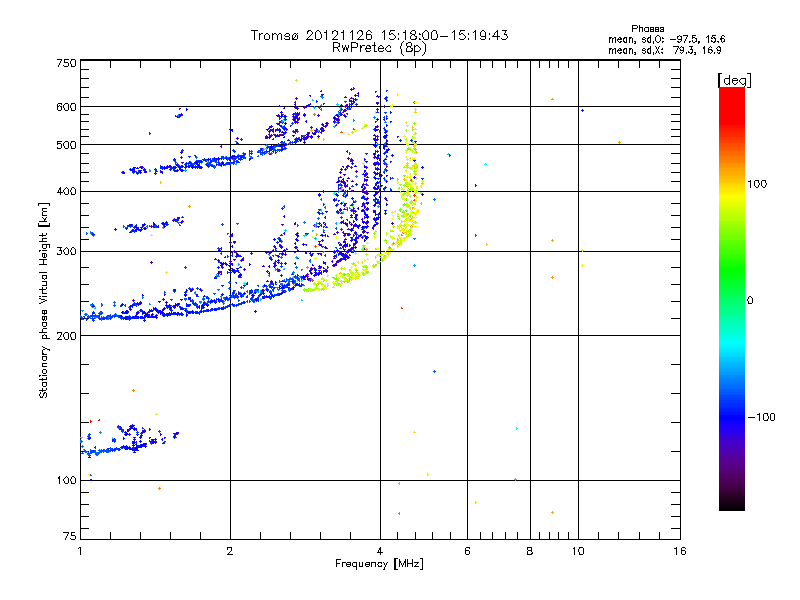The image size is (800, 600).
Task: Click the x-axis '4' tick label
Action: pyautogui.click(x=380, y=551)
